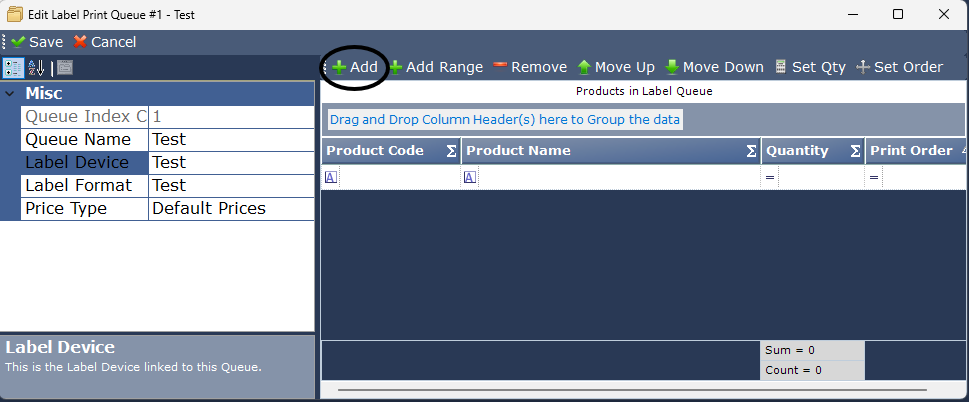Add a product to the label queue
Image resolution: width=969 pixels, height=402 pixels.
[355, 67]
